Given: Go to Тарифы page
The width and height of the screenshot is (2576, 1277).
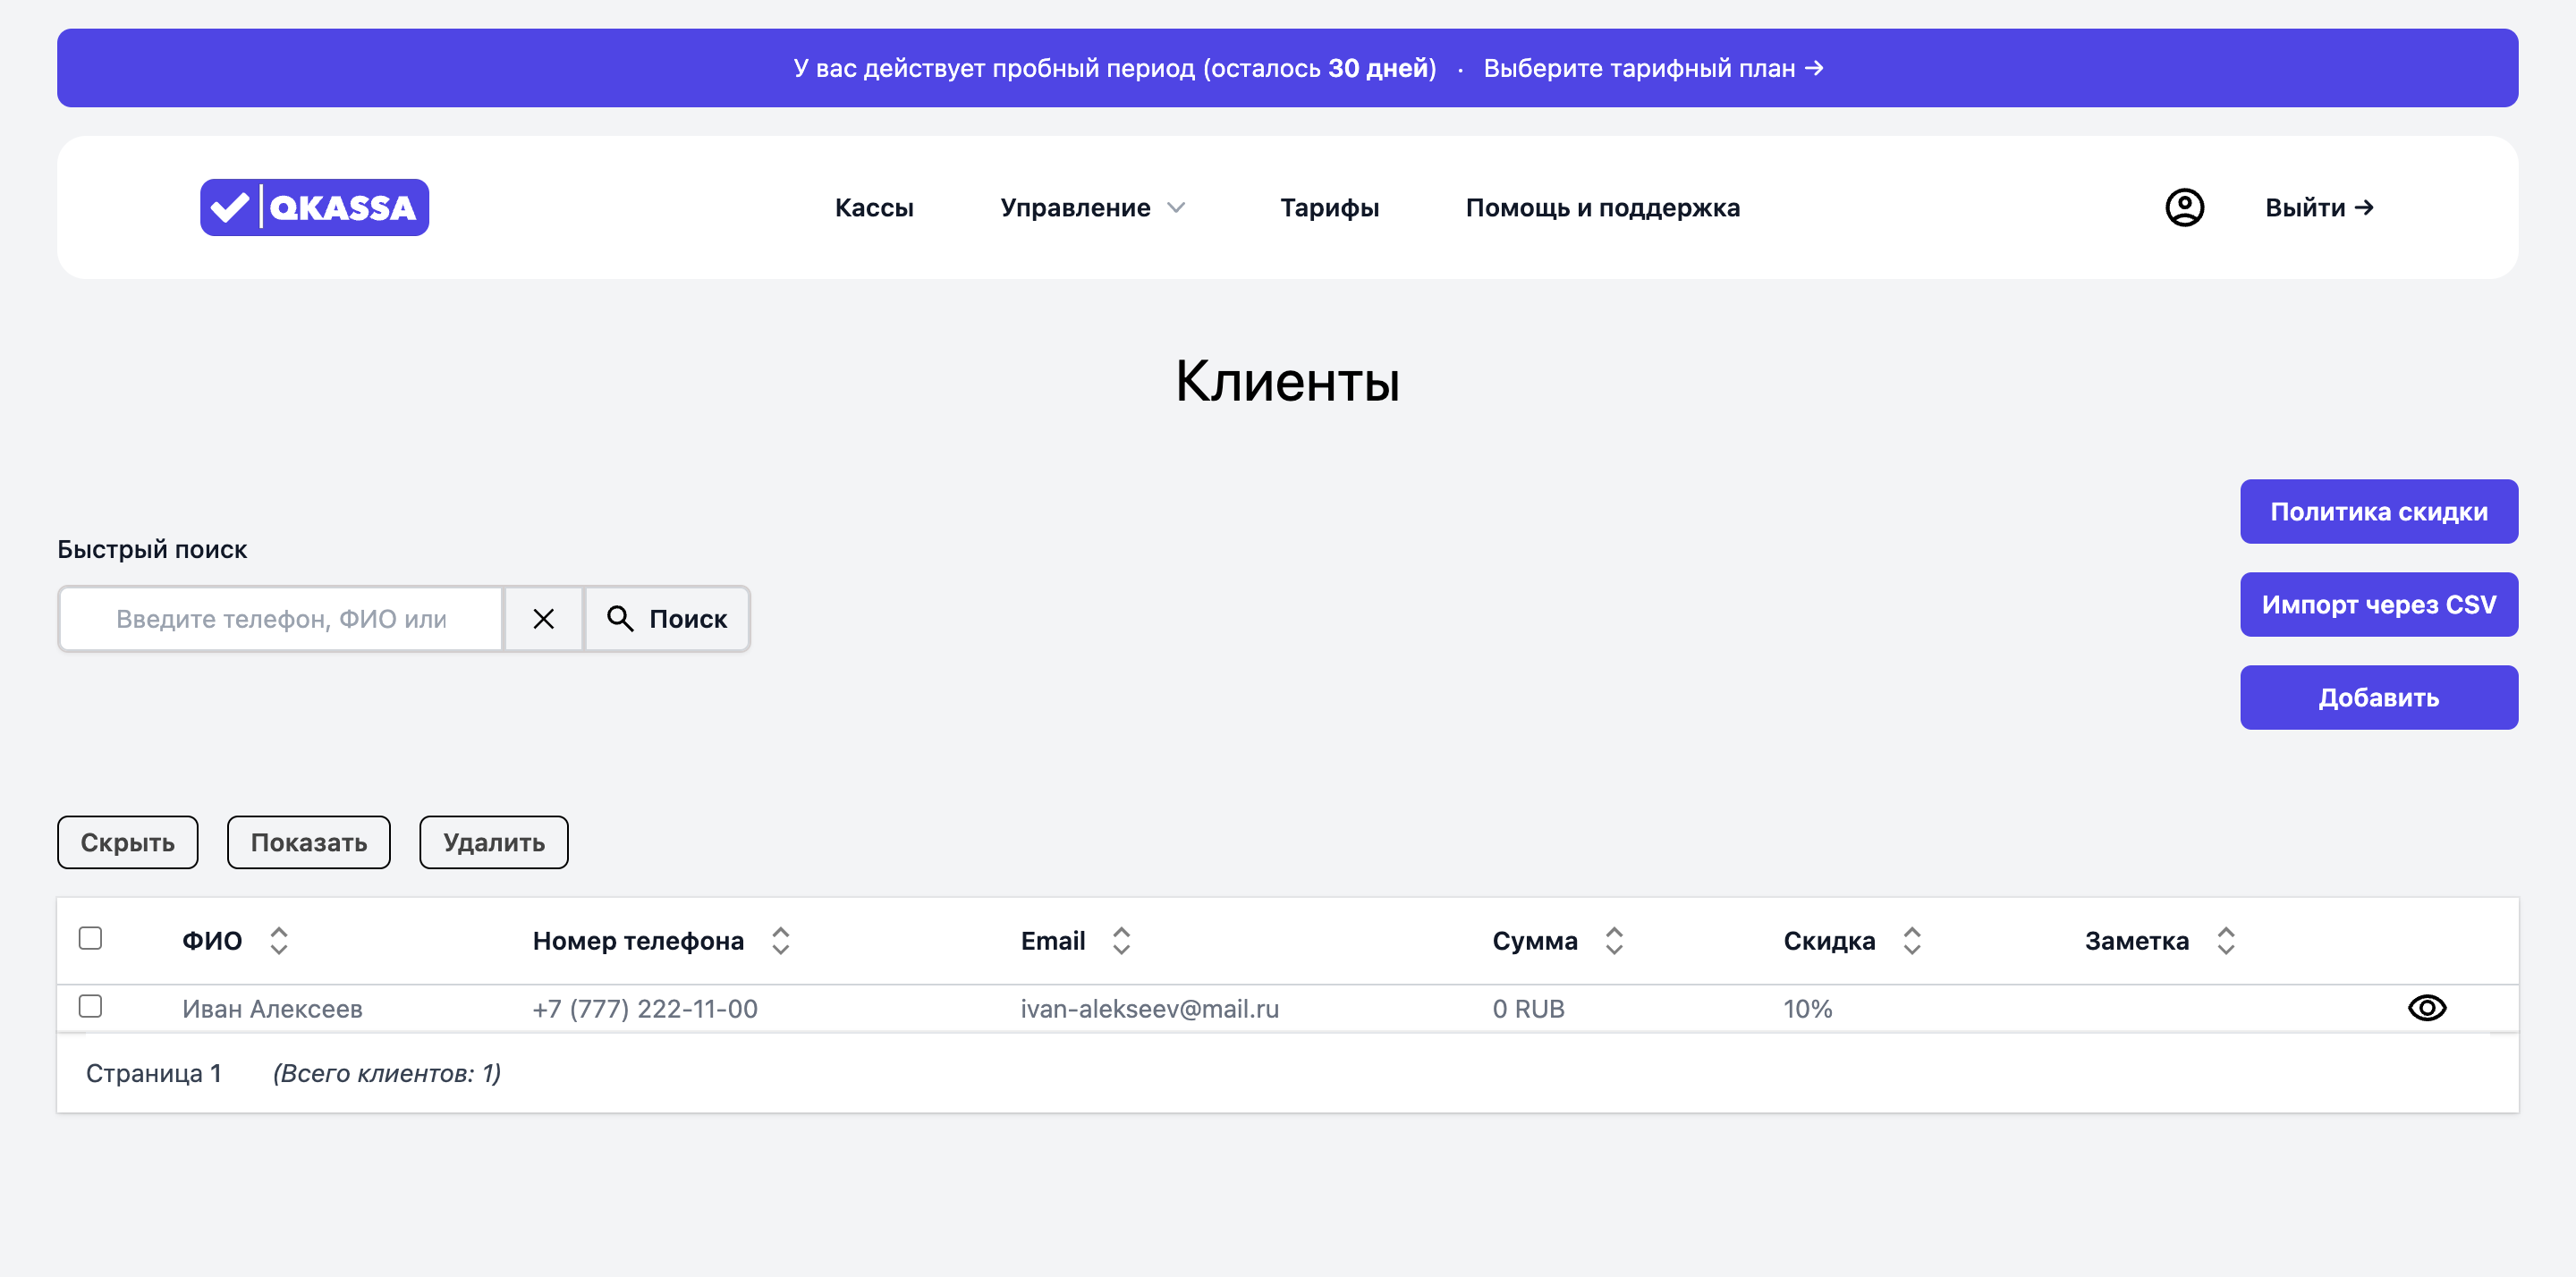Looking at the screenshot, I should 1329,207.
